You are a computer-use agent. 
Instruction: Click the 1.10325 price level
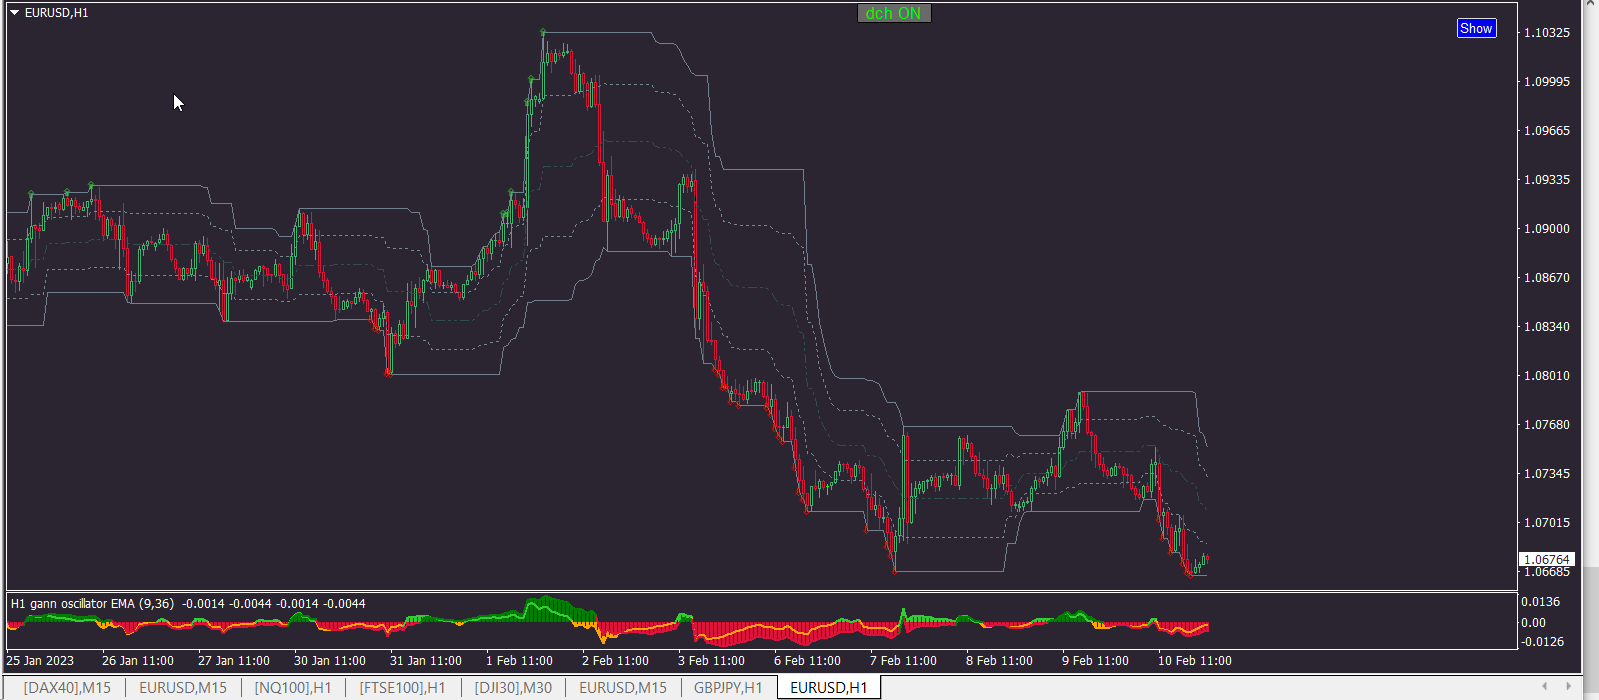(1547, 33)
